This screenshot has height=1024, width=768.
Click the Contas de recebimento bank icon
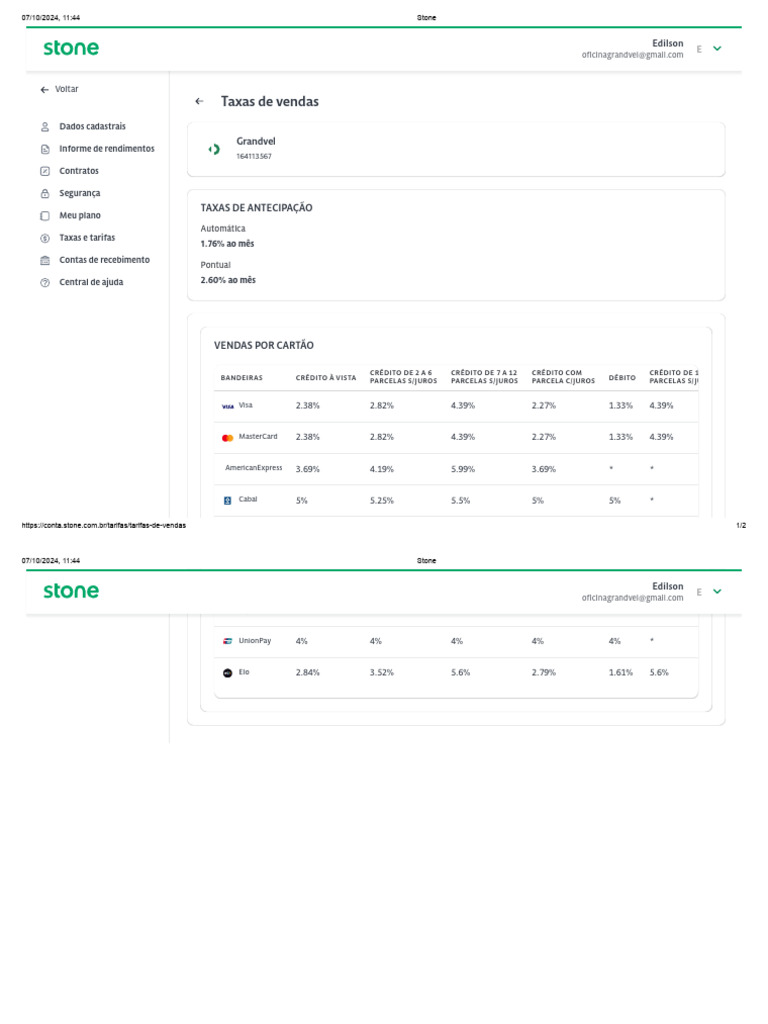pyautogui.click(x=45, y=261)
